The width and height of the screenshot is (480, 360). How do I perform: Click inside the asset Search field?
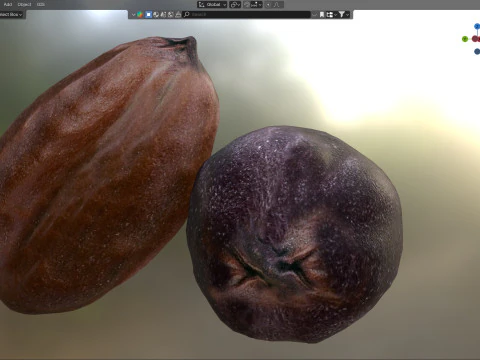247,15
